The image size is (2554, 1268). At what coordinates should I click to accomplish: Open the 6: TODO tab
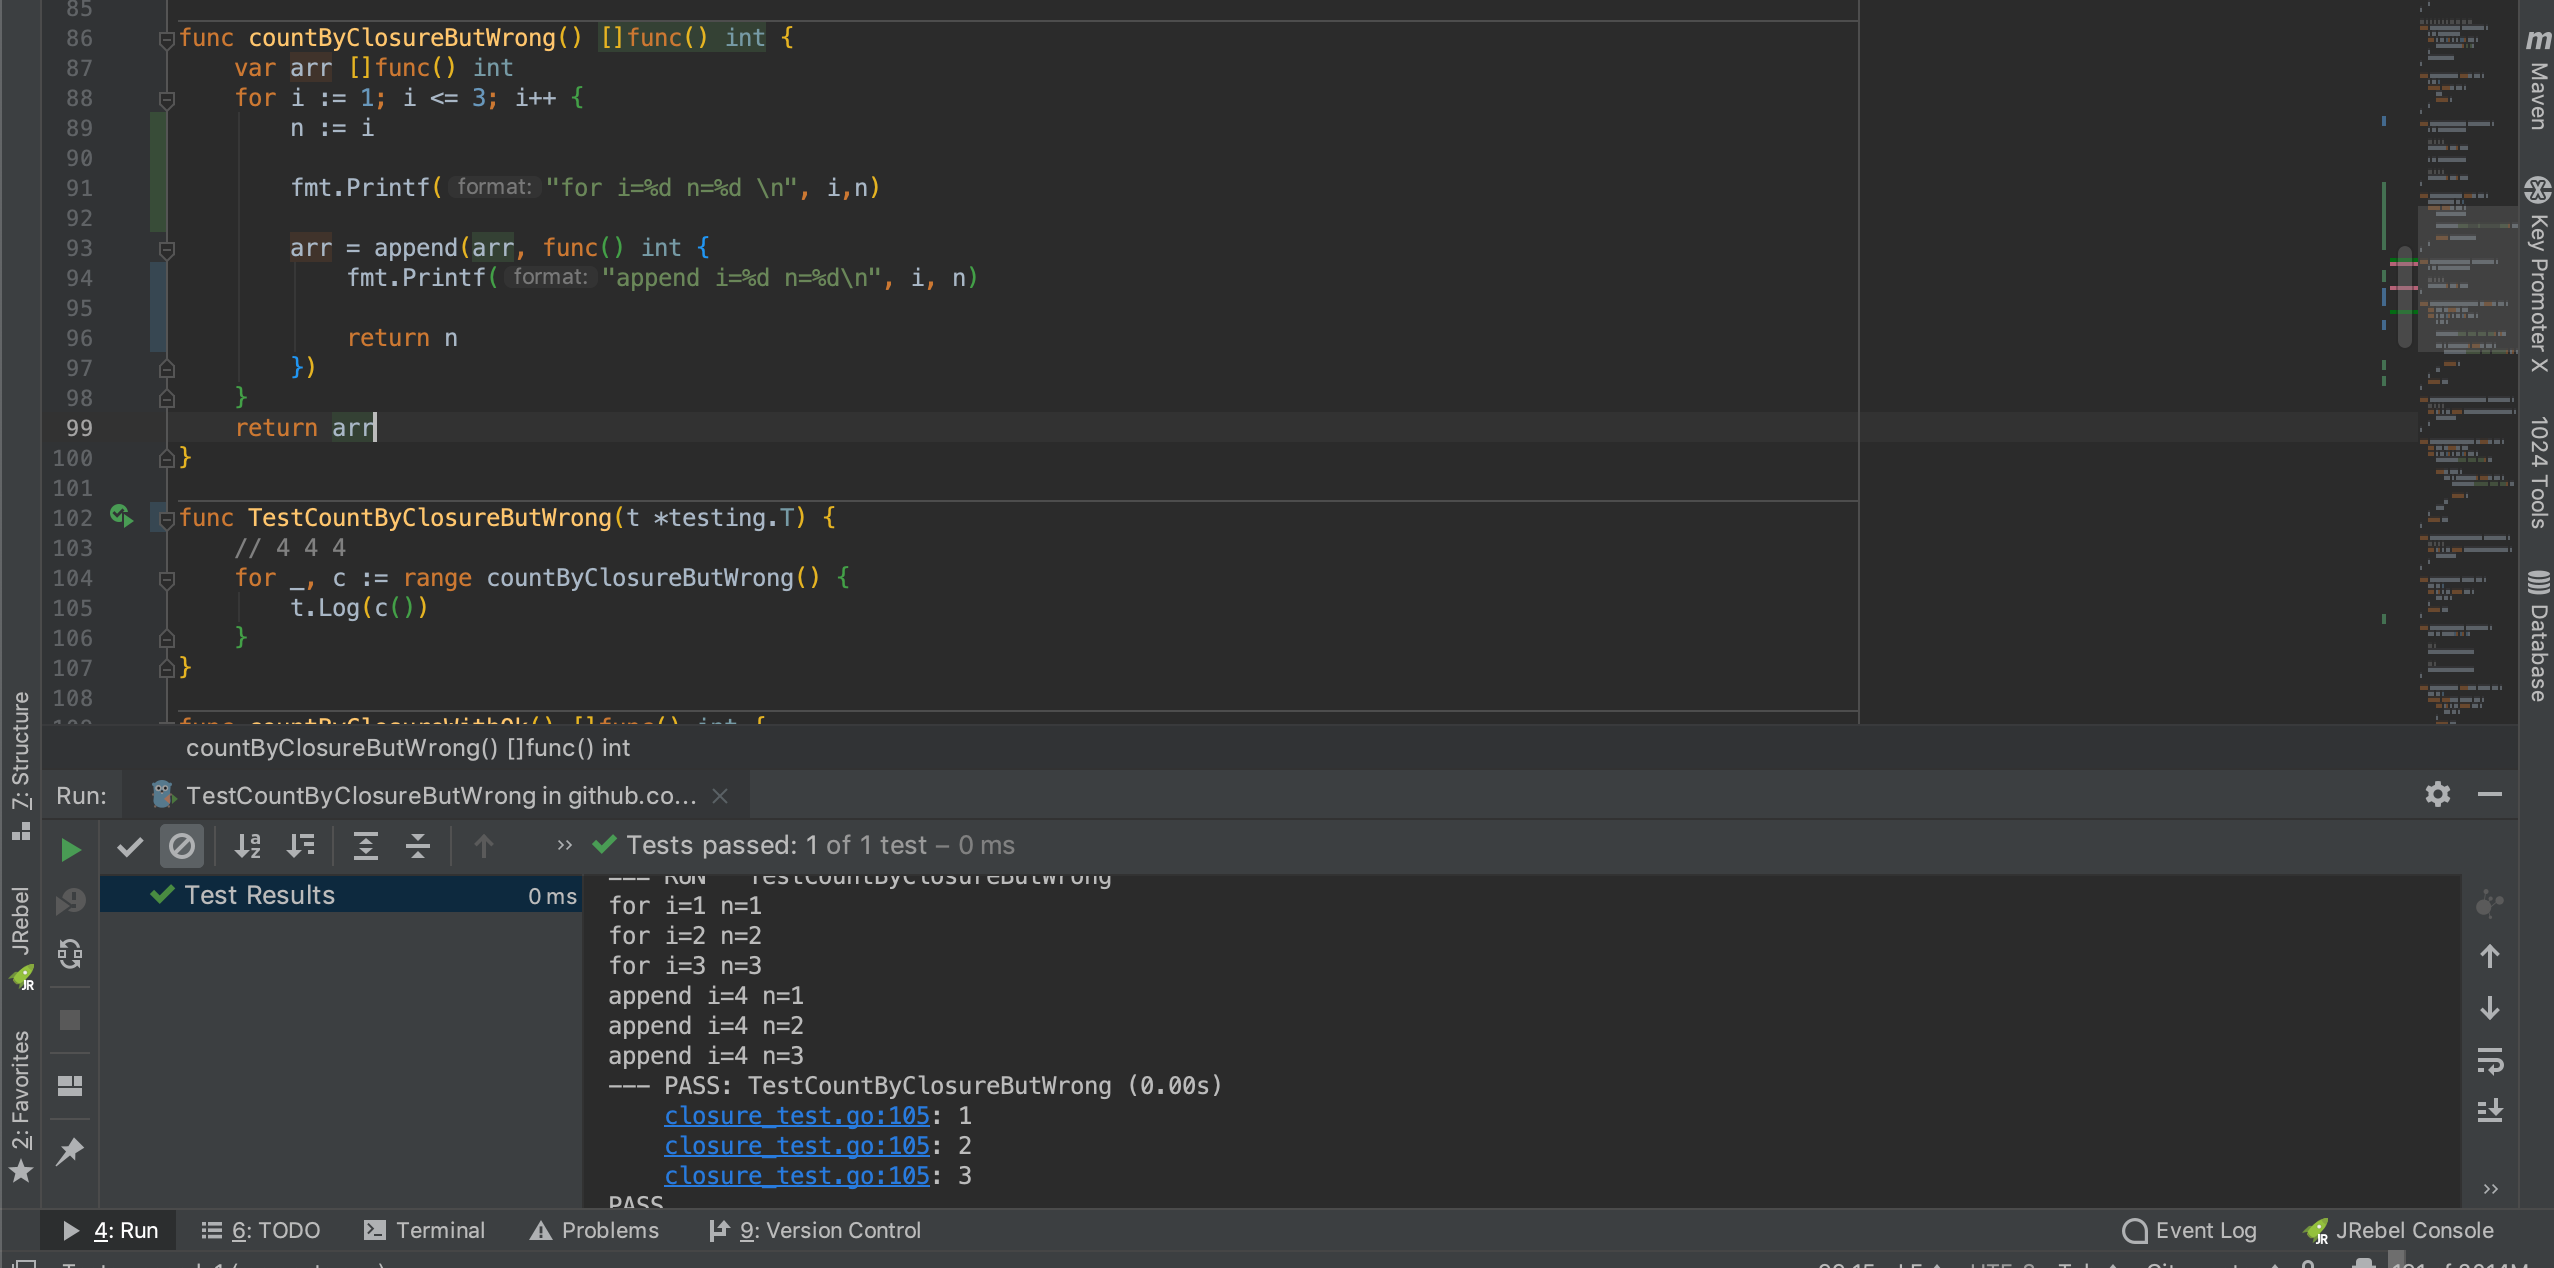click(x=261, y=1230)
